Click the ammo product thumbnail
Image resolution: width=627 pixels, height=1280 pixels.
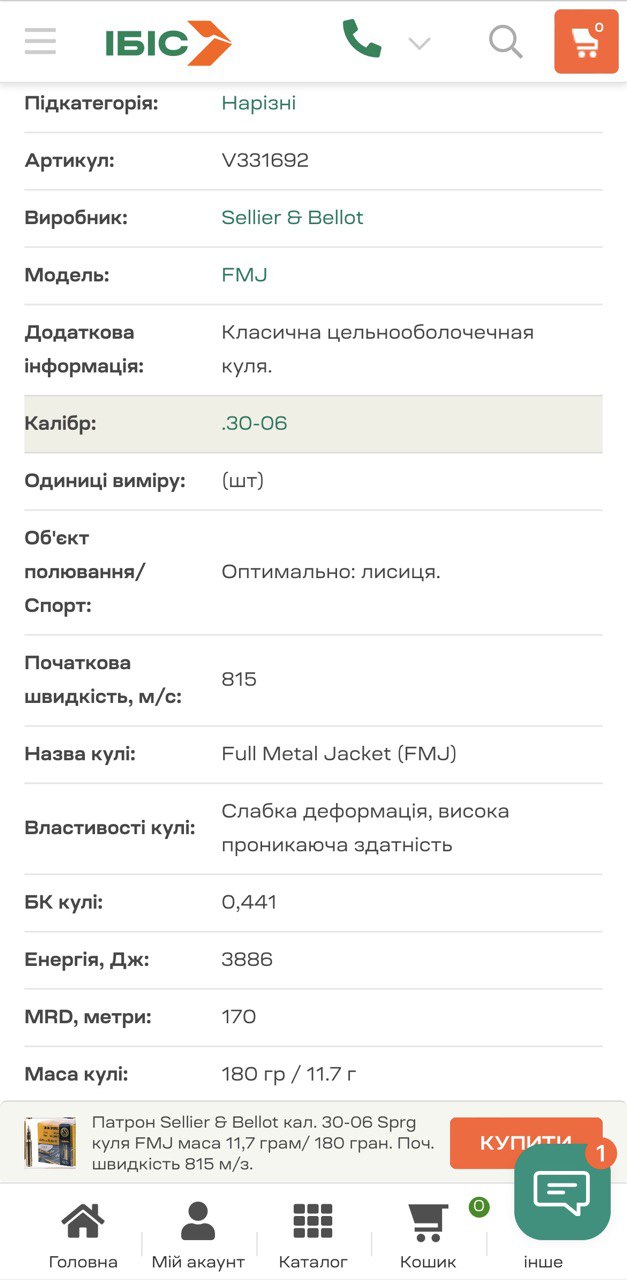(x=50, y=1142)
